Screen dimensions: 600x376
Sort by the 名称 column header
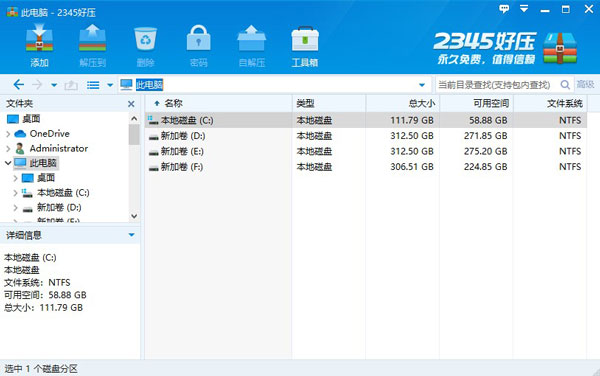[218, 103]
